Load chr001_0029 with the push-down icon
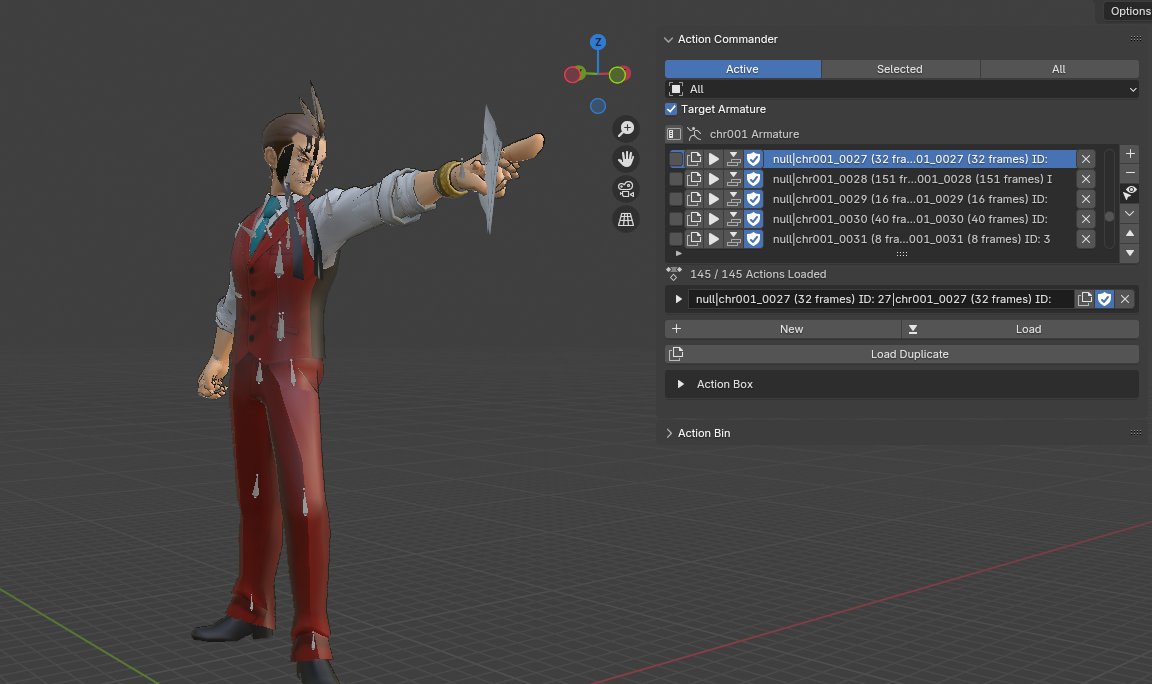 pyautogui.click(x=733, y=199)
